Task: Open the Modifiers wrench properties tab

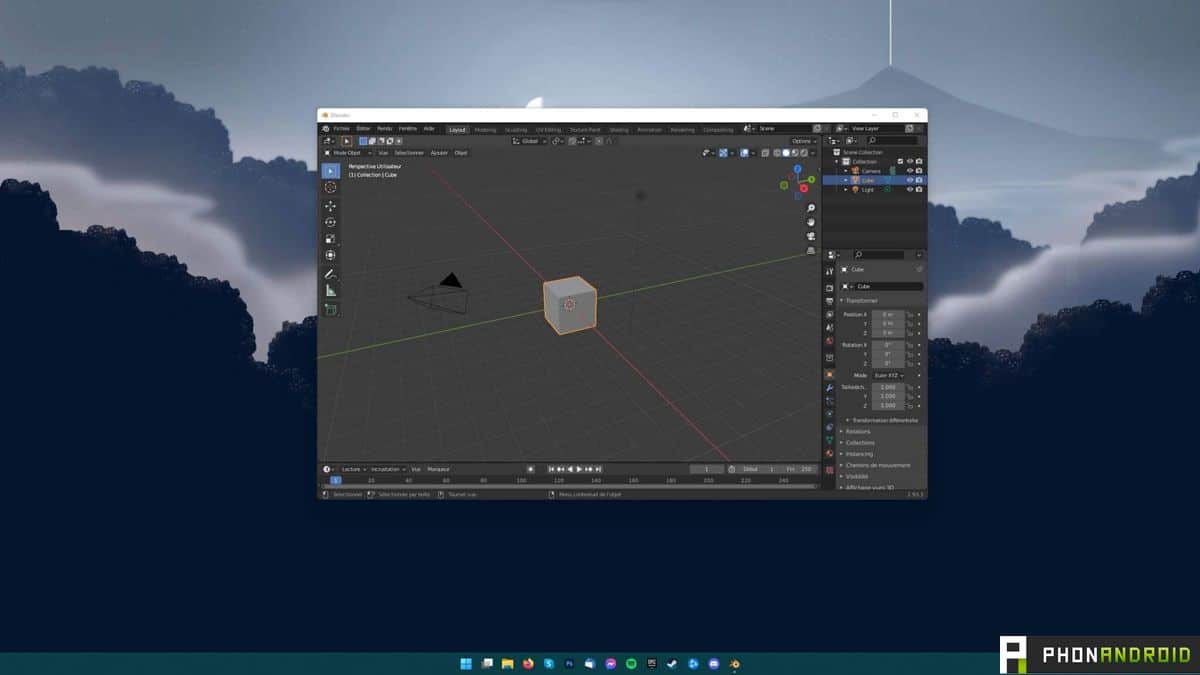Action: [829, 388]
